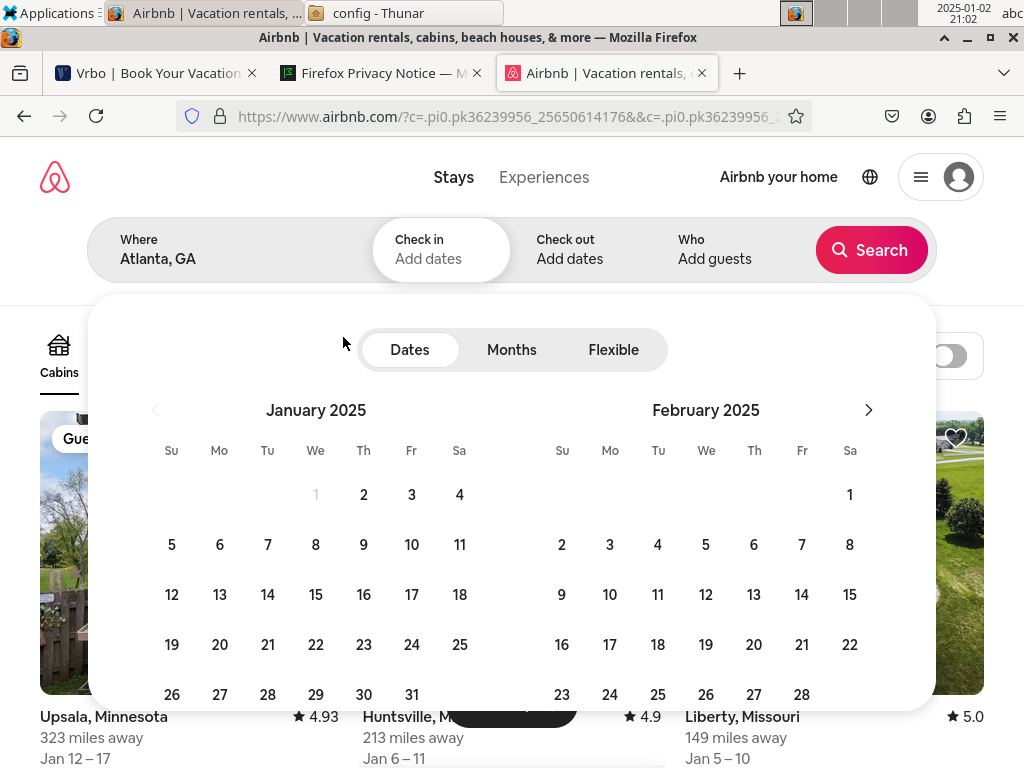The width and height of the screenshot is (1024, 768).
Task: Switch to config - Thunar taskbar window
Action: [x=404, y=13]
